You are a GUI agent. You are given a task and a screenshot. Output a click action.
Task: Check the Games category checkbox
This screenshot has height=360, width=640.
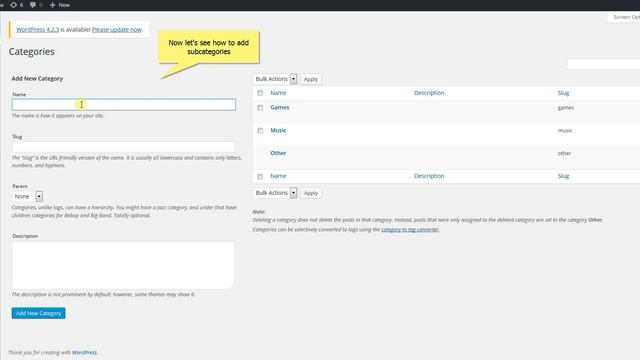click(260, 108)
